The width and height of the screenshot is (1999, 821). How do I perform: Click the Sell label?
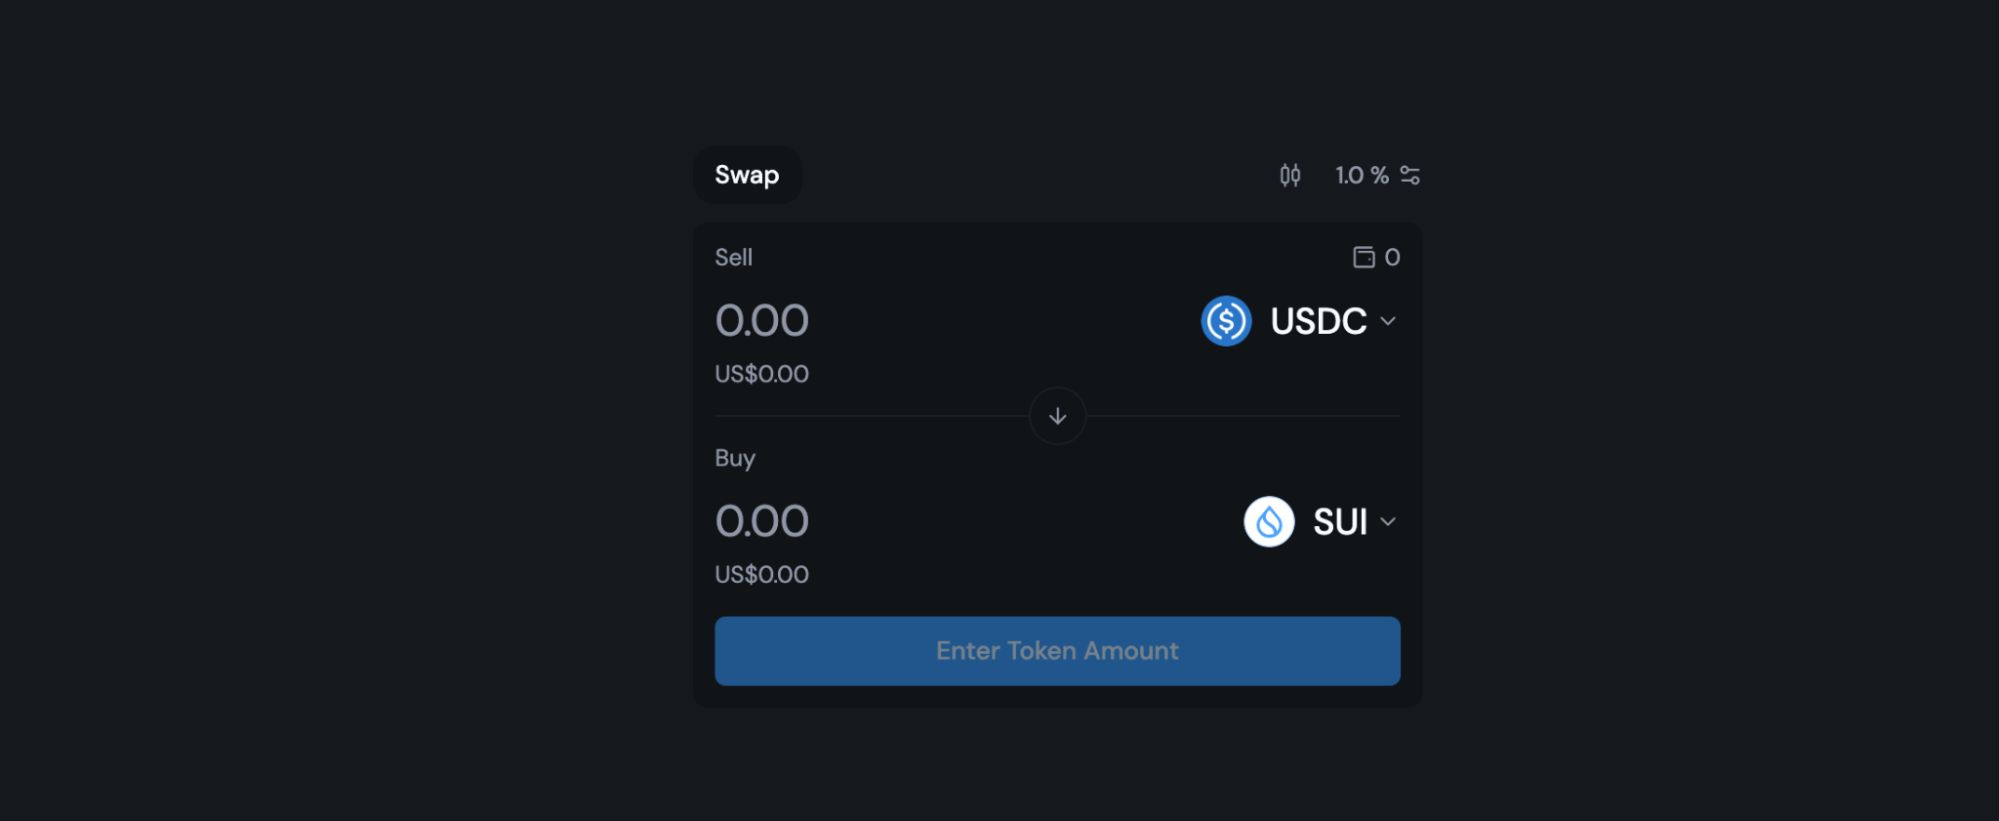[x=733, y=257]
